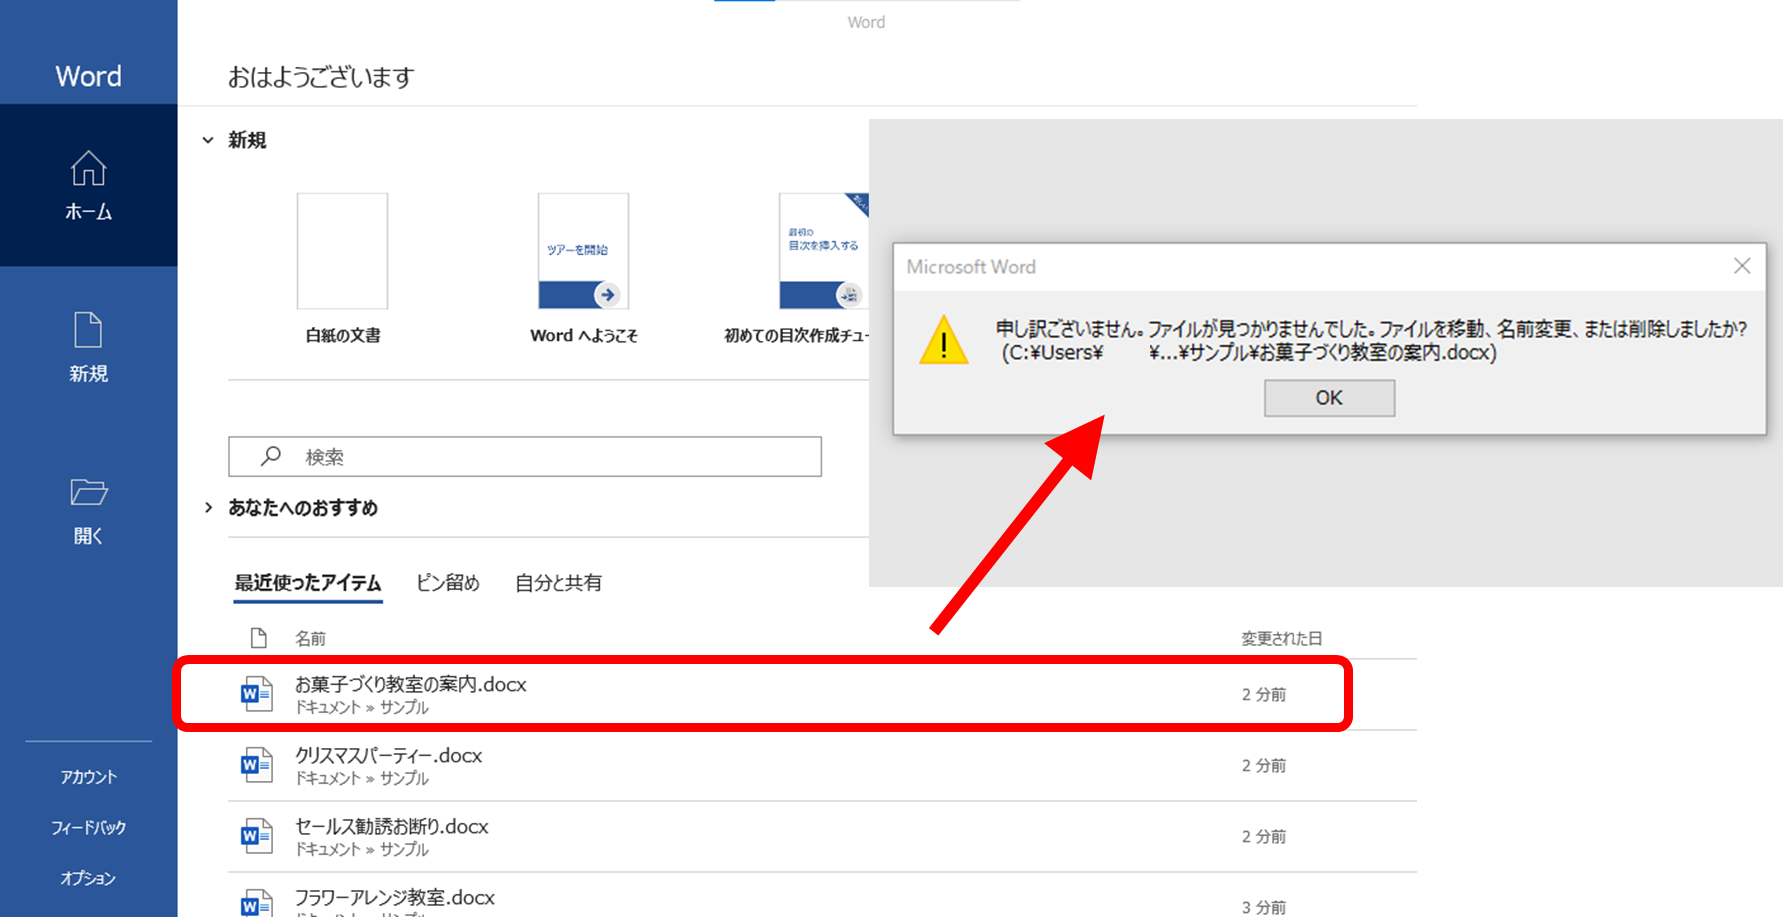Switch to the 自分と共有 tab
The height and width of the screenshot is (917, 1783).
pos(558,583)
